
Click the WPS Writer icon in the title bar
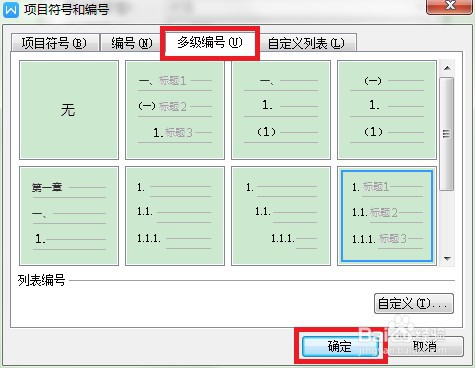point(11,9)
